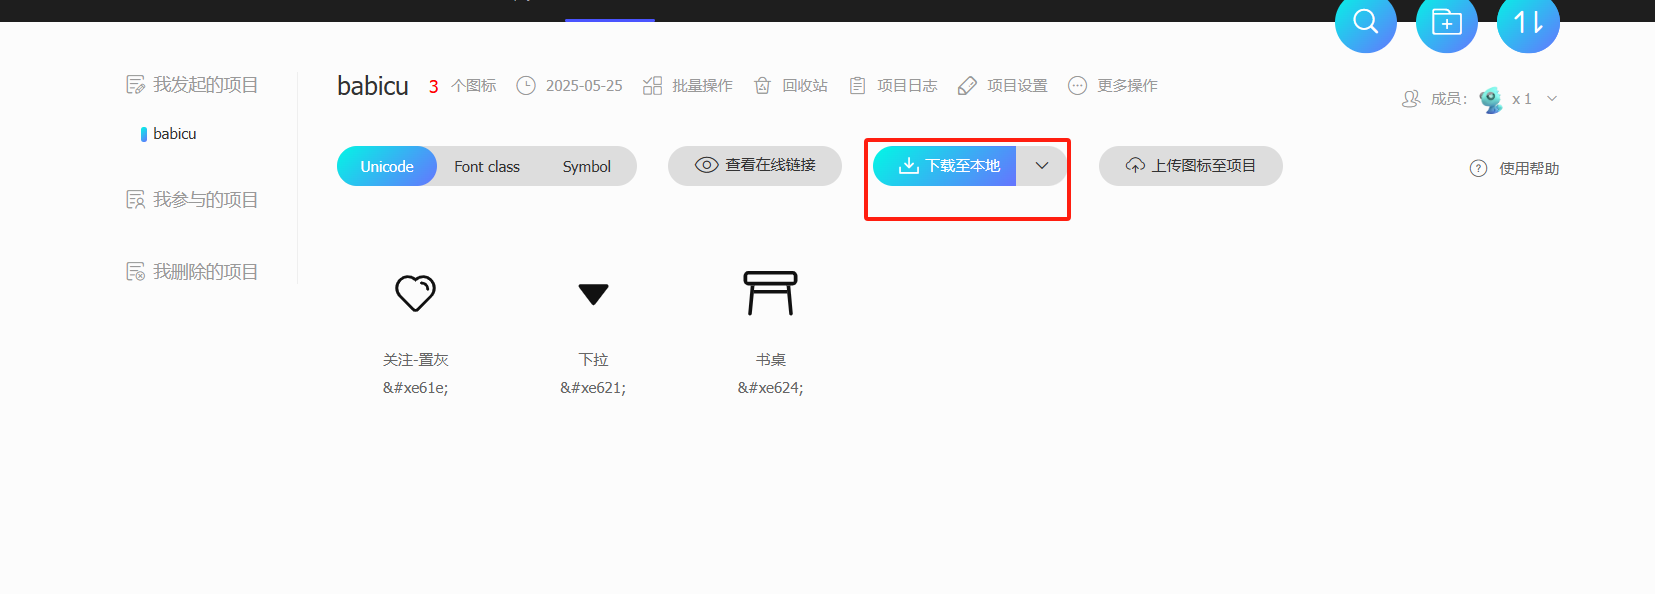Click the round sort arrows button

1528,22
